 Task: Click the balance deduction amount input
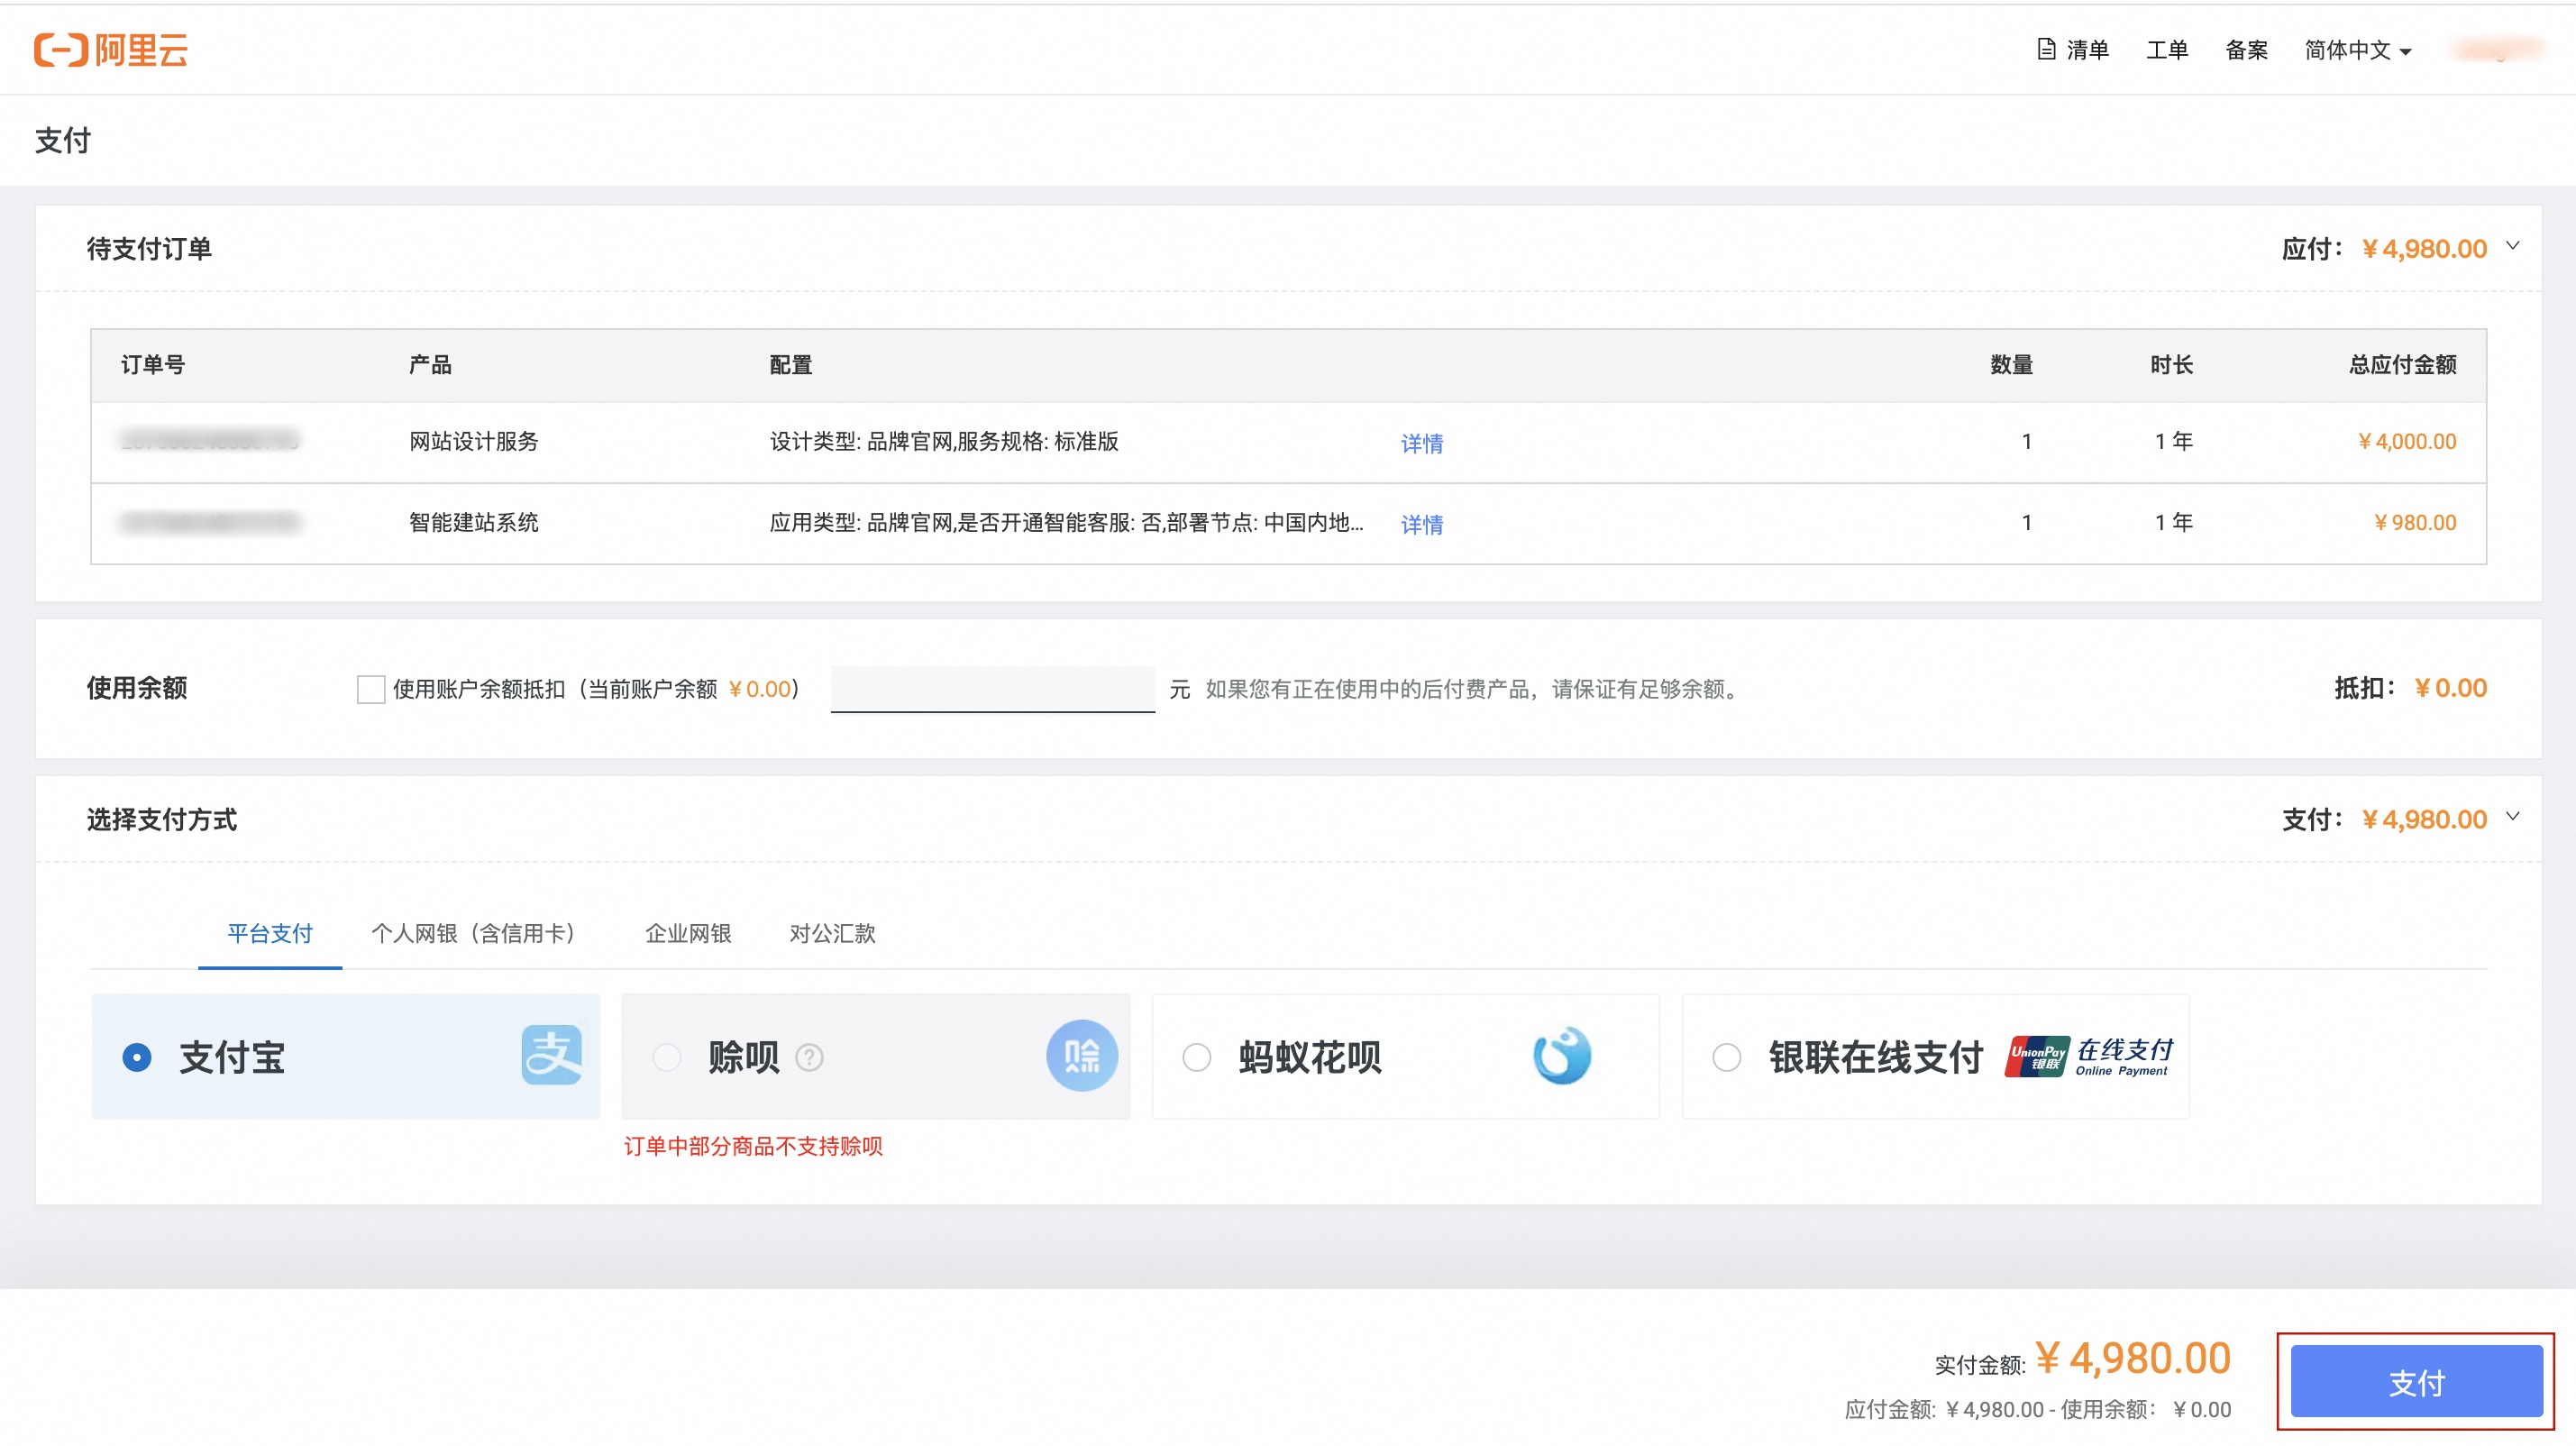coord(992,689)
